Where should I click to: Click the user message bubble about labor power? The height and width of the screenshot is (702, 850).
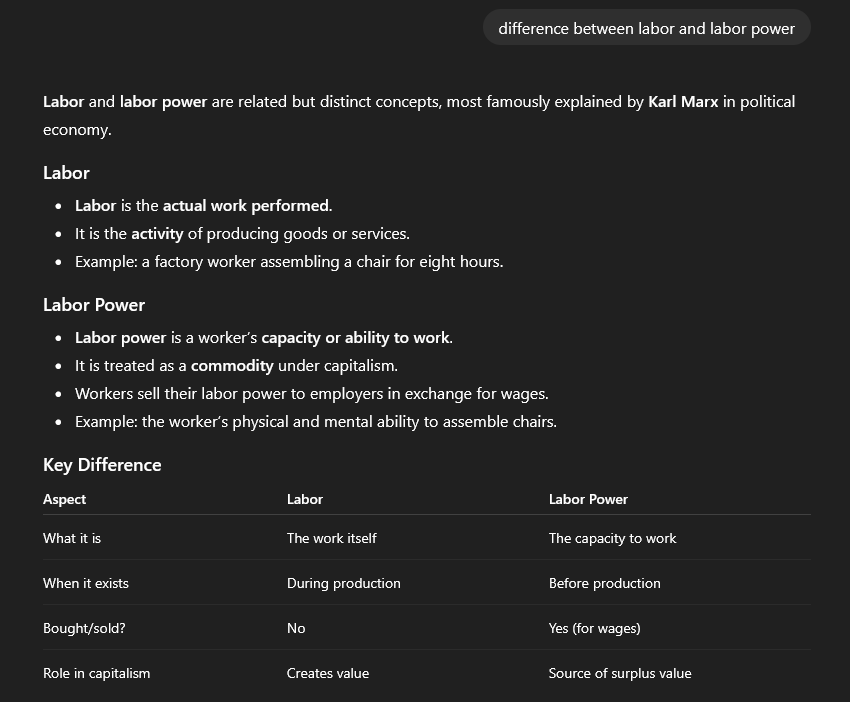646,28
